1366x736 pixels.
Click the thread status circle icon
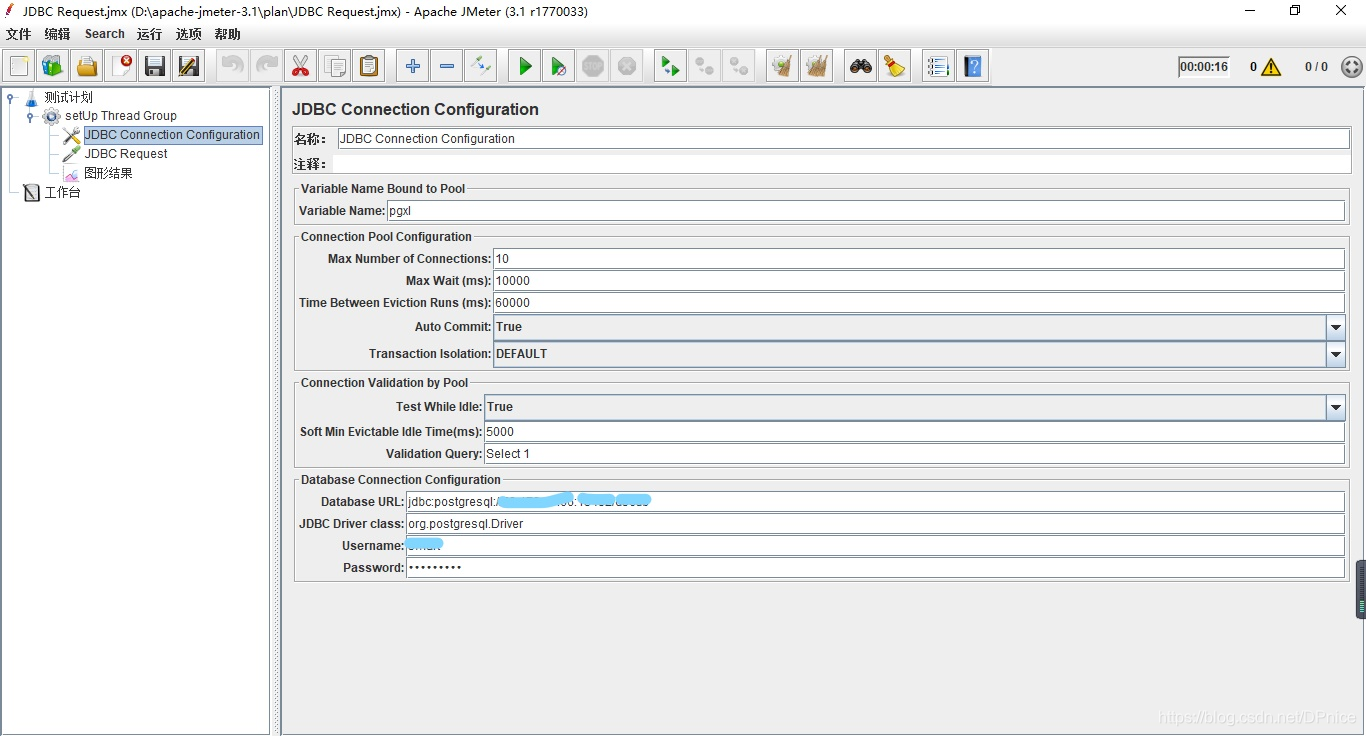pos(1352,67)
